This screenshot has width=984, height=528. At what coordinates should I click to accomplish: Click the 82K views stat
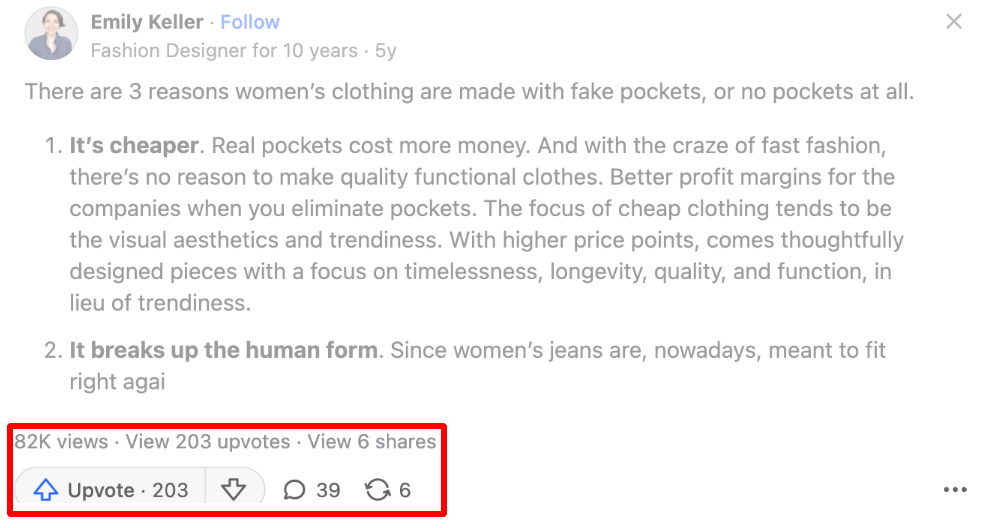(60, 441)
